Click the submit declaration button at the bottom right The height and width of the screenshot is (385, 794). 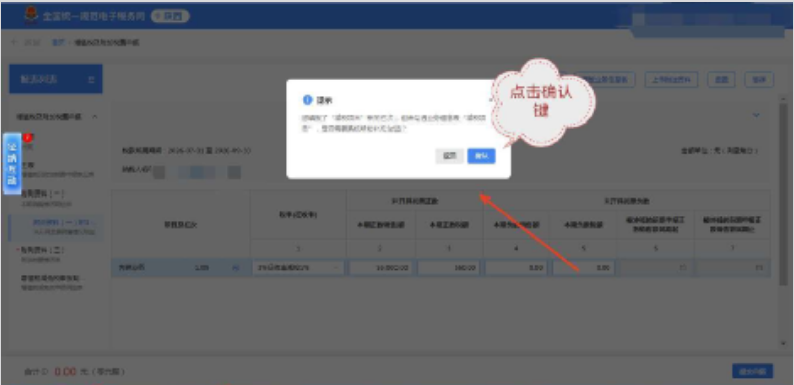click(752, 371)
